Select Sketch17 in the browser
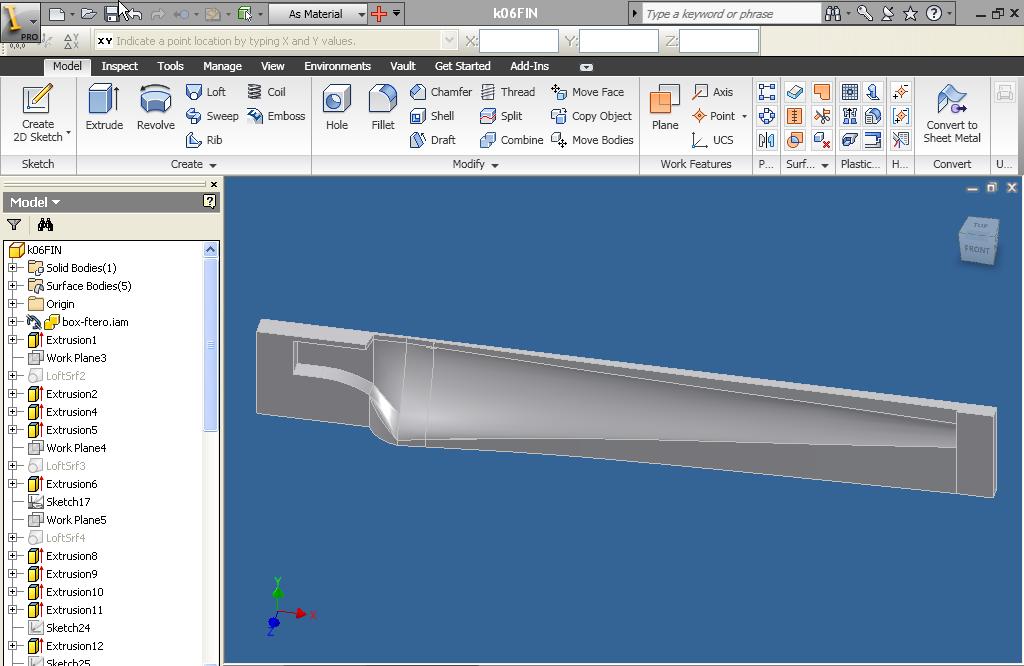The height and width of the screenshot is (666, 1024). 68,502
